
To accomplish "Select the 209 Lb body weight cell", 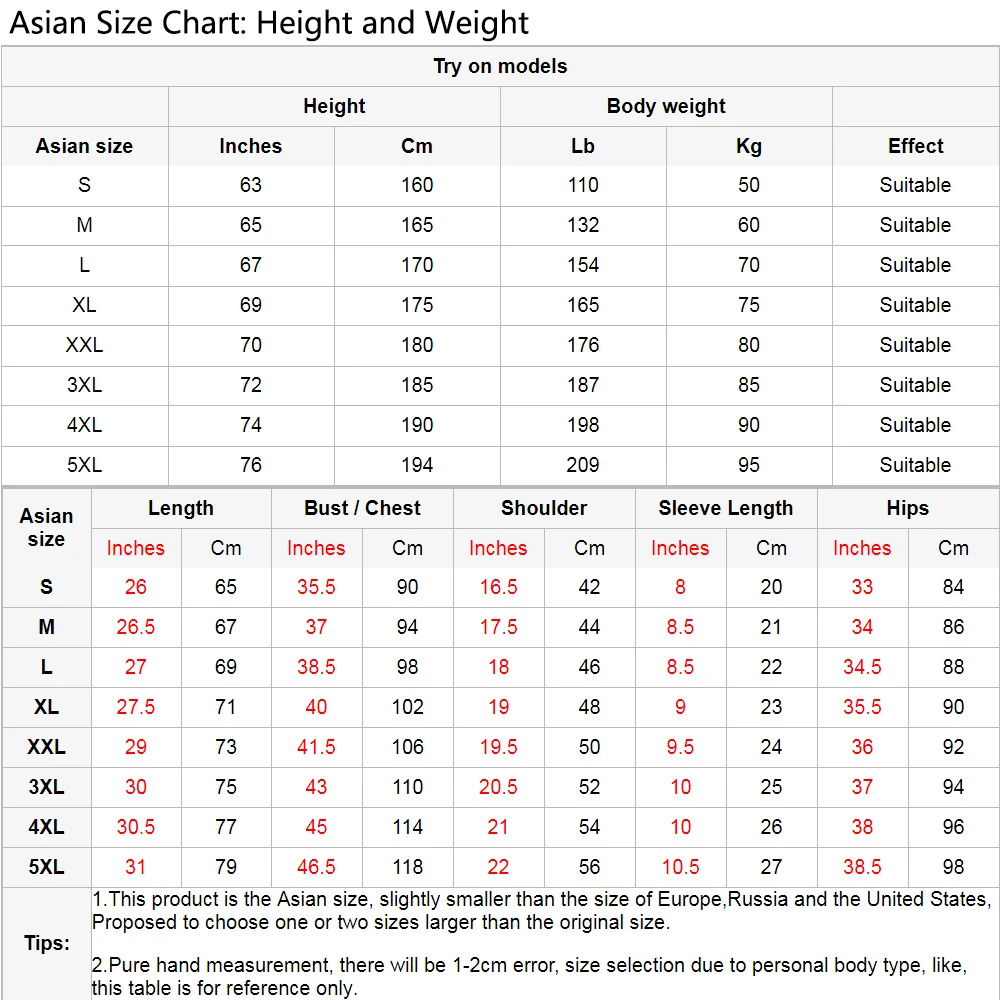I will tap(583, 465).
